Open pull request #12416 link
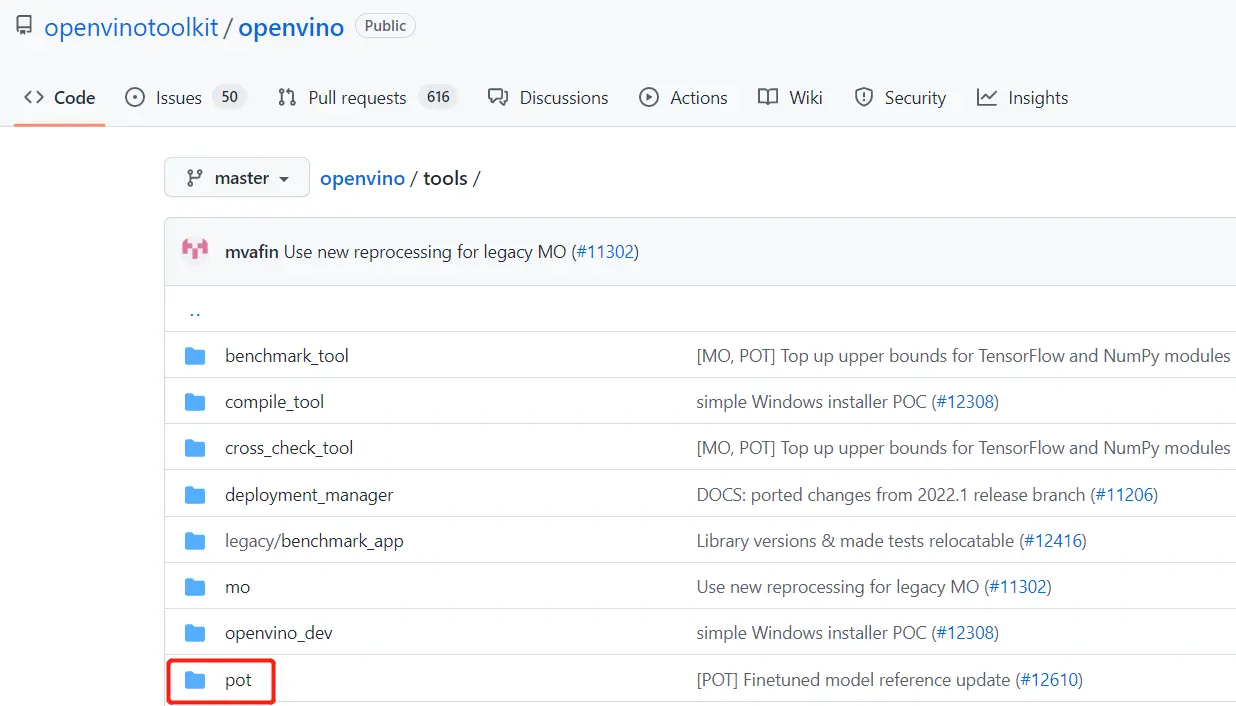Image resolution: width=1236 pixels, height=706 pixels. [x=1053, y=541]
